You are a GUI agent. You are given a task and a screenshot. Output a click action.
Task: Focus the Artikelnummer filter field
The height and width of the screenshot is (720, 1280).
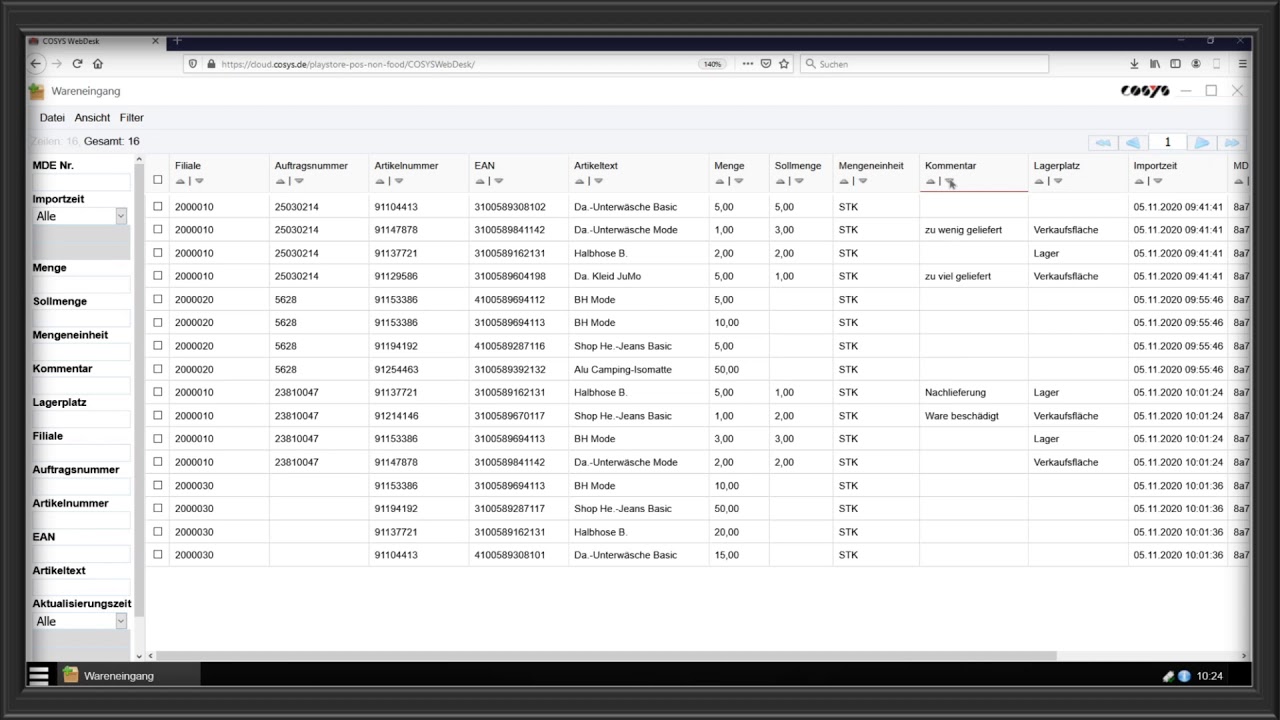[81, 520]
